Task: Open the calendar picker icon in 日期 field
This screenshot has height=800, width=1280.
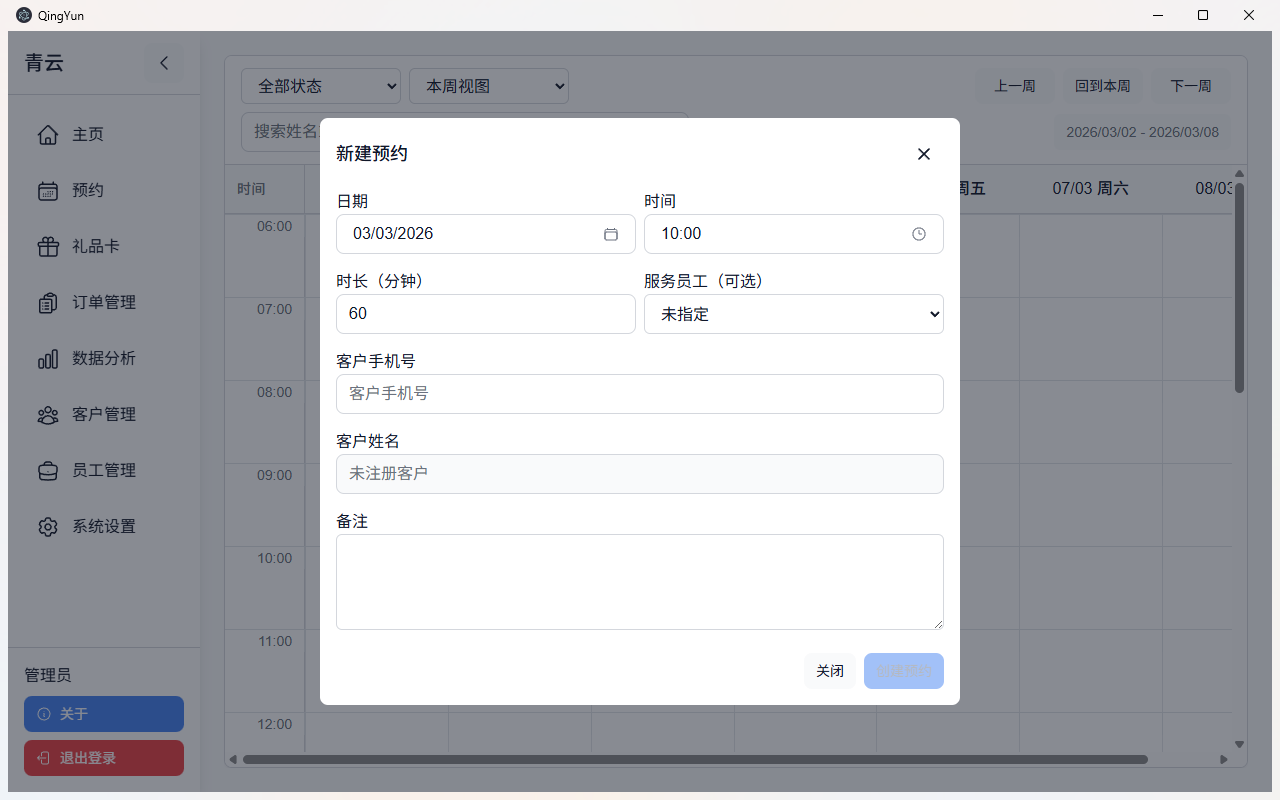Action: [611, 234]
